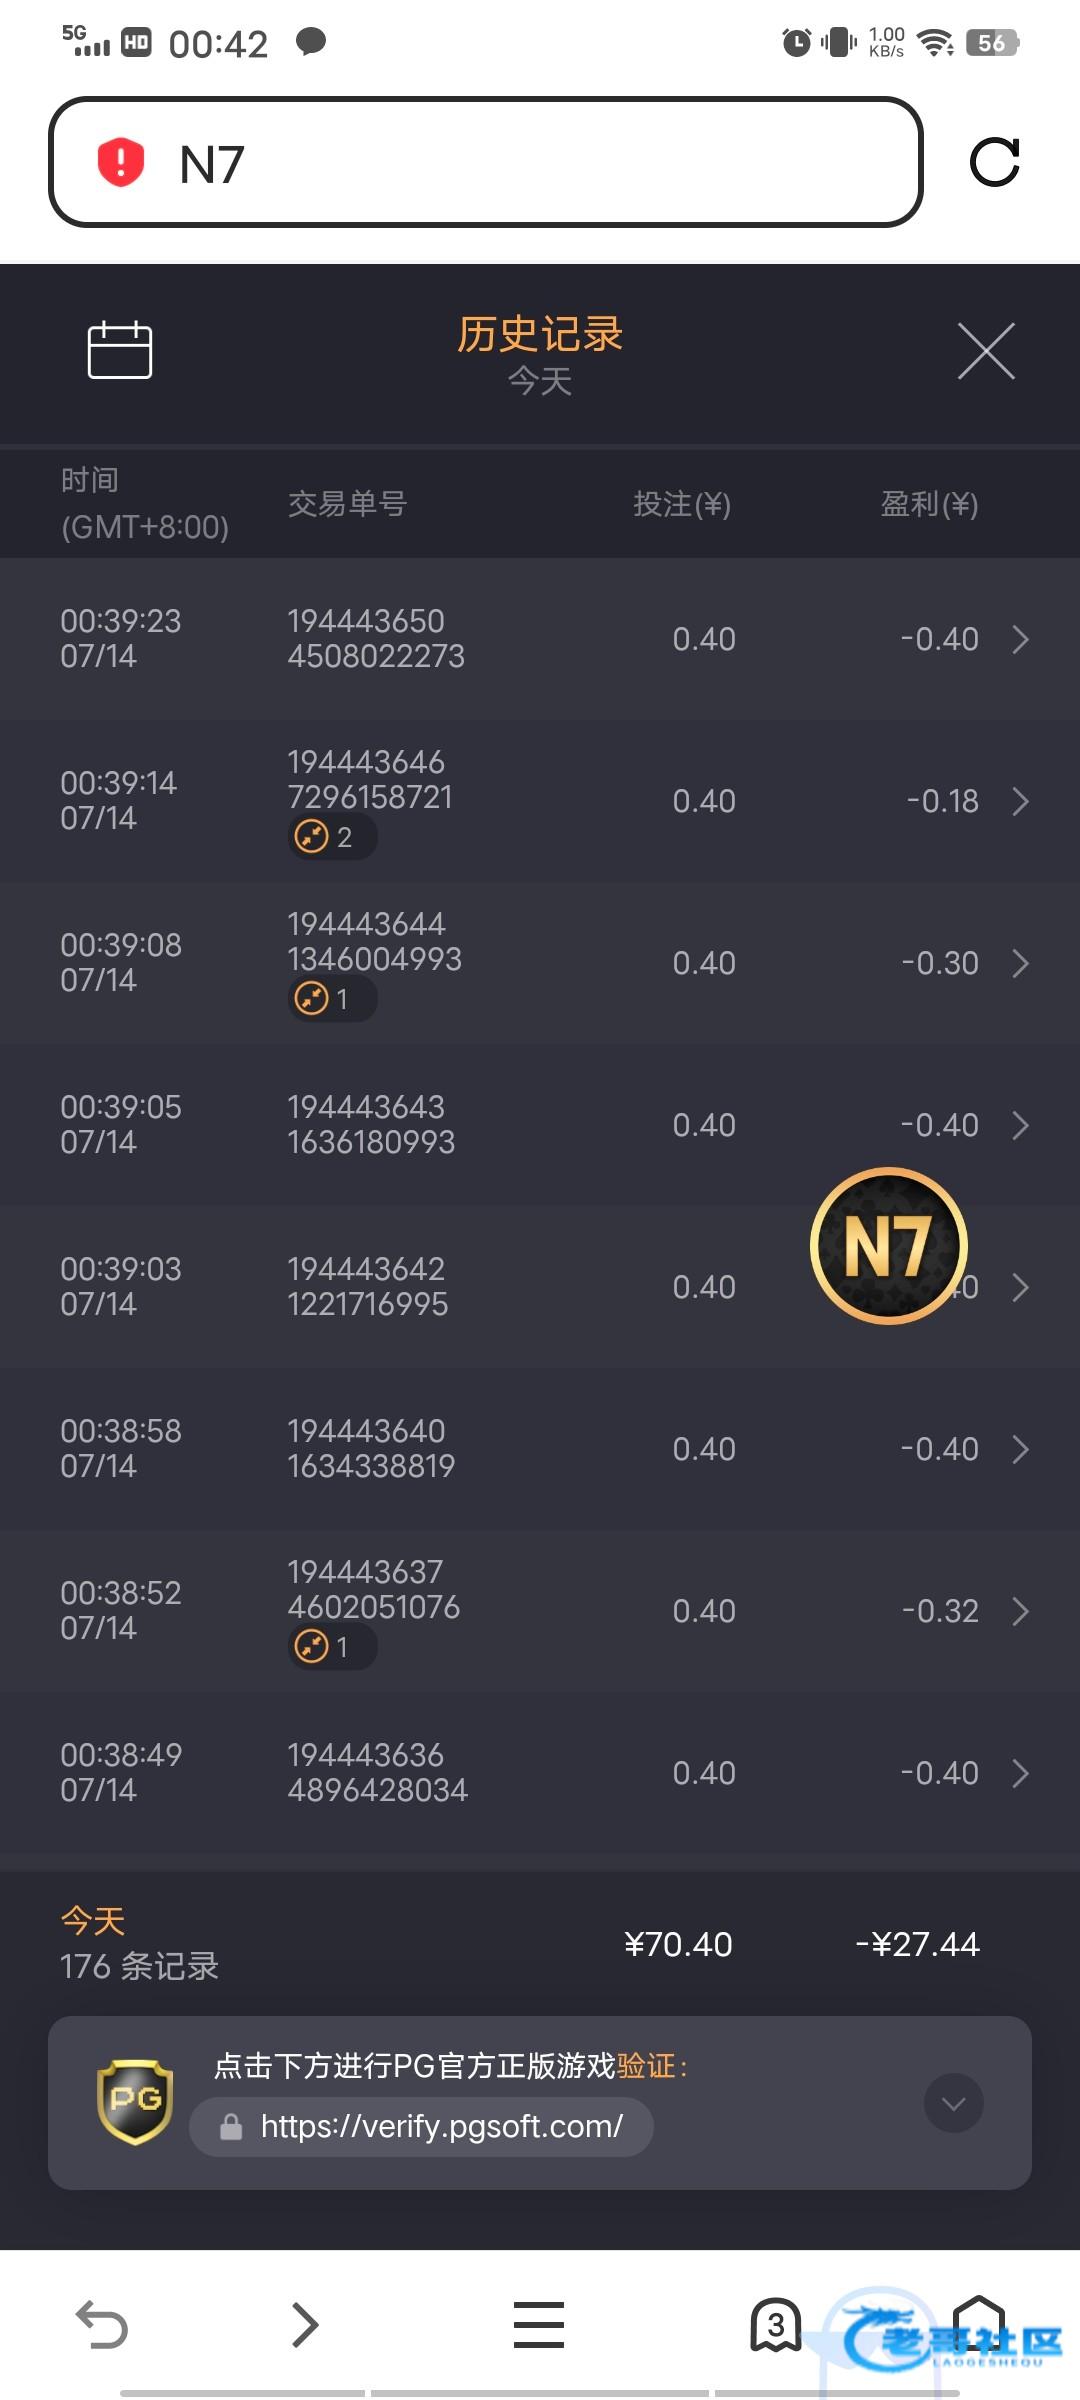Viewport: 1080px width, 2400px height.
Task: Close the history records panel
Action: point(986,351)
